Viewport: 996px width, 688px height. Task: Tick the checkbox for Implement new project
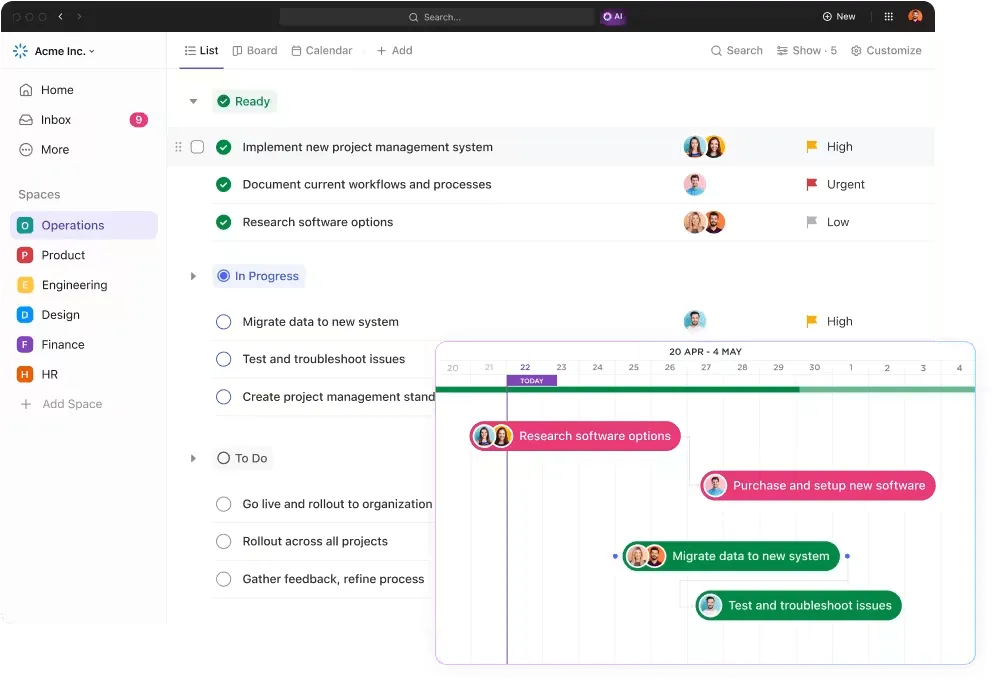[x=198, y=147]
